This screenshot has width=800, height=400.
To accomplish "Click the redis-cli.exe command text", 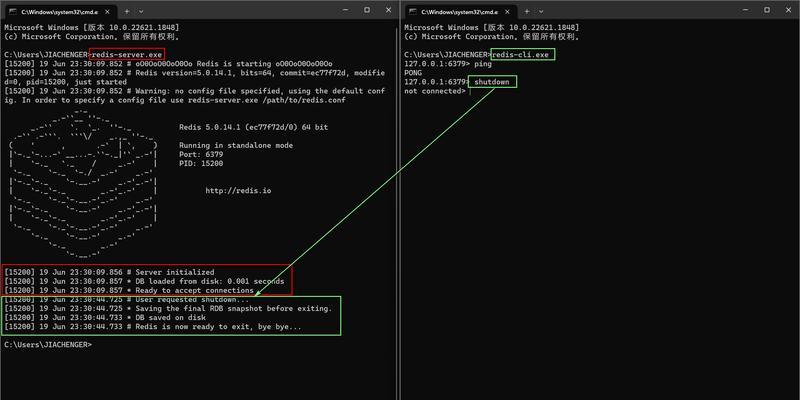I will pyautogui.click(x=522, y=55).
